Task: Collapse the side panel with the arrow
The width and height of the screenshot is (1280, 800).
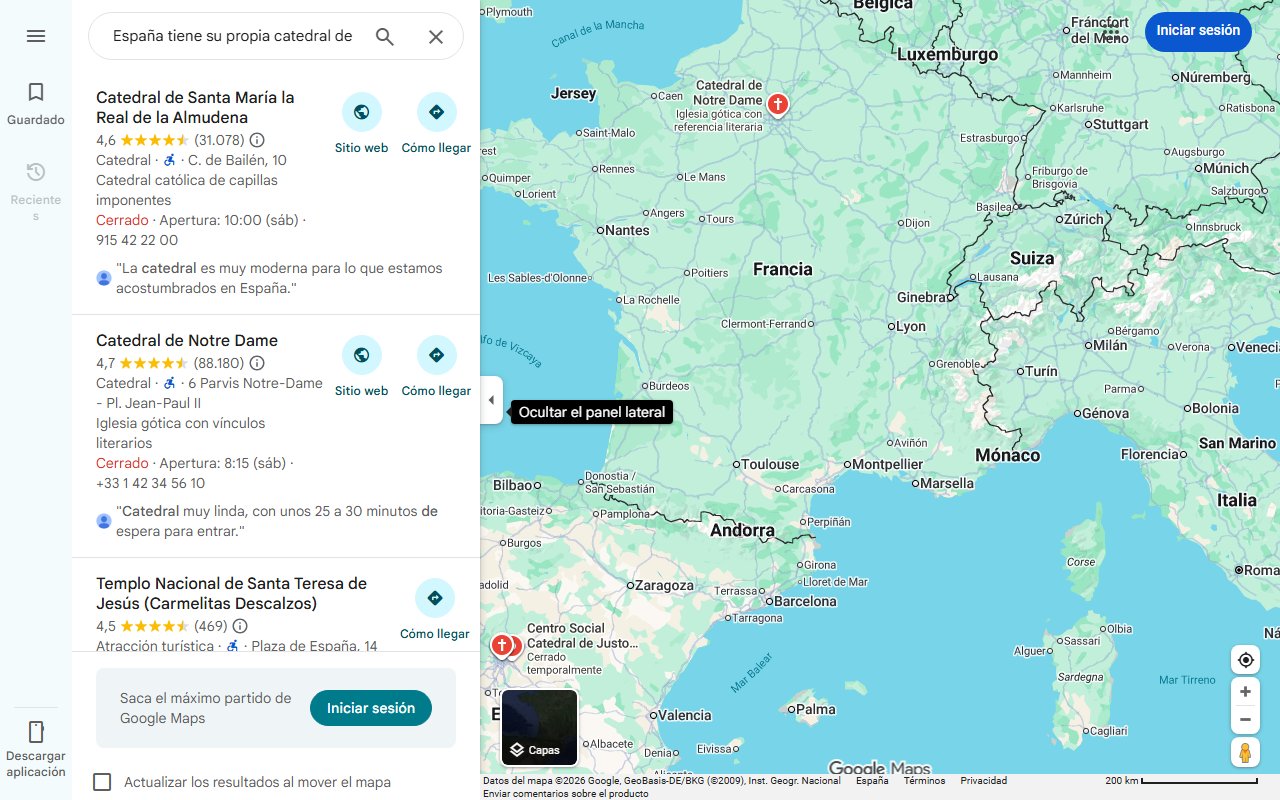Action: pos(491,400)
